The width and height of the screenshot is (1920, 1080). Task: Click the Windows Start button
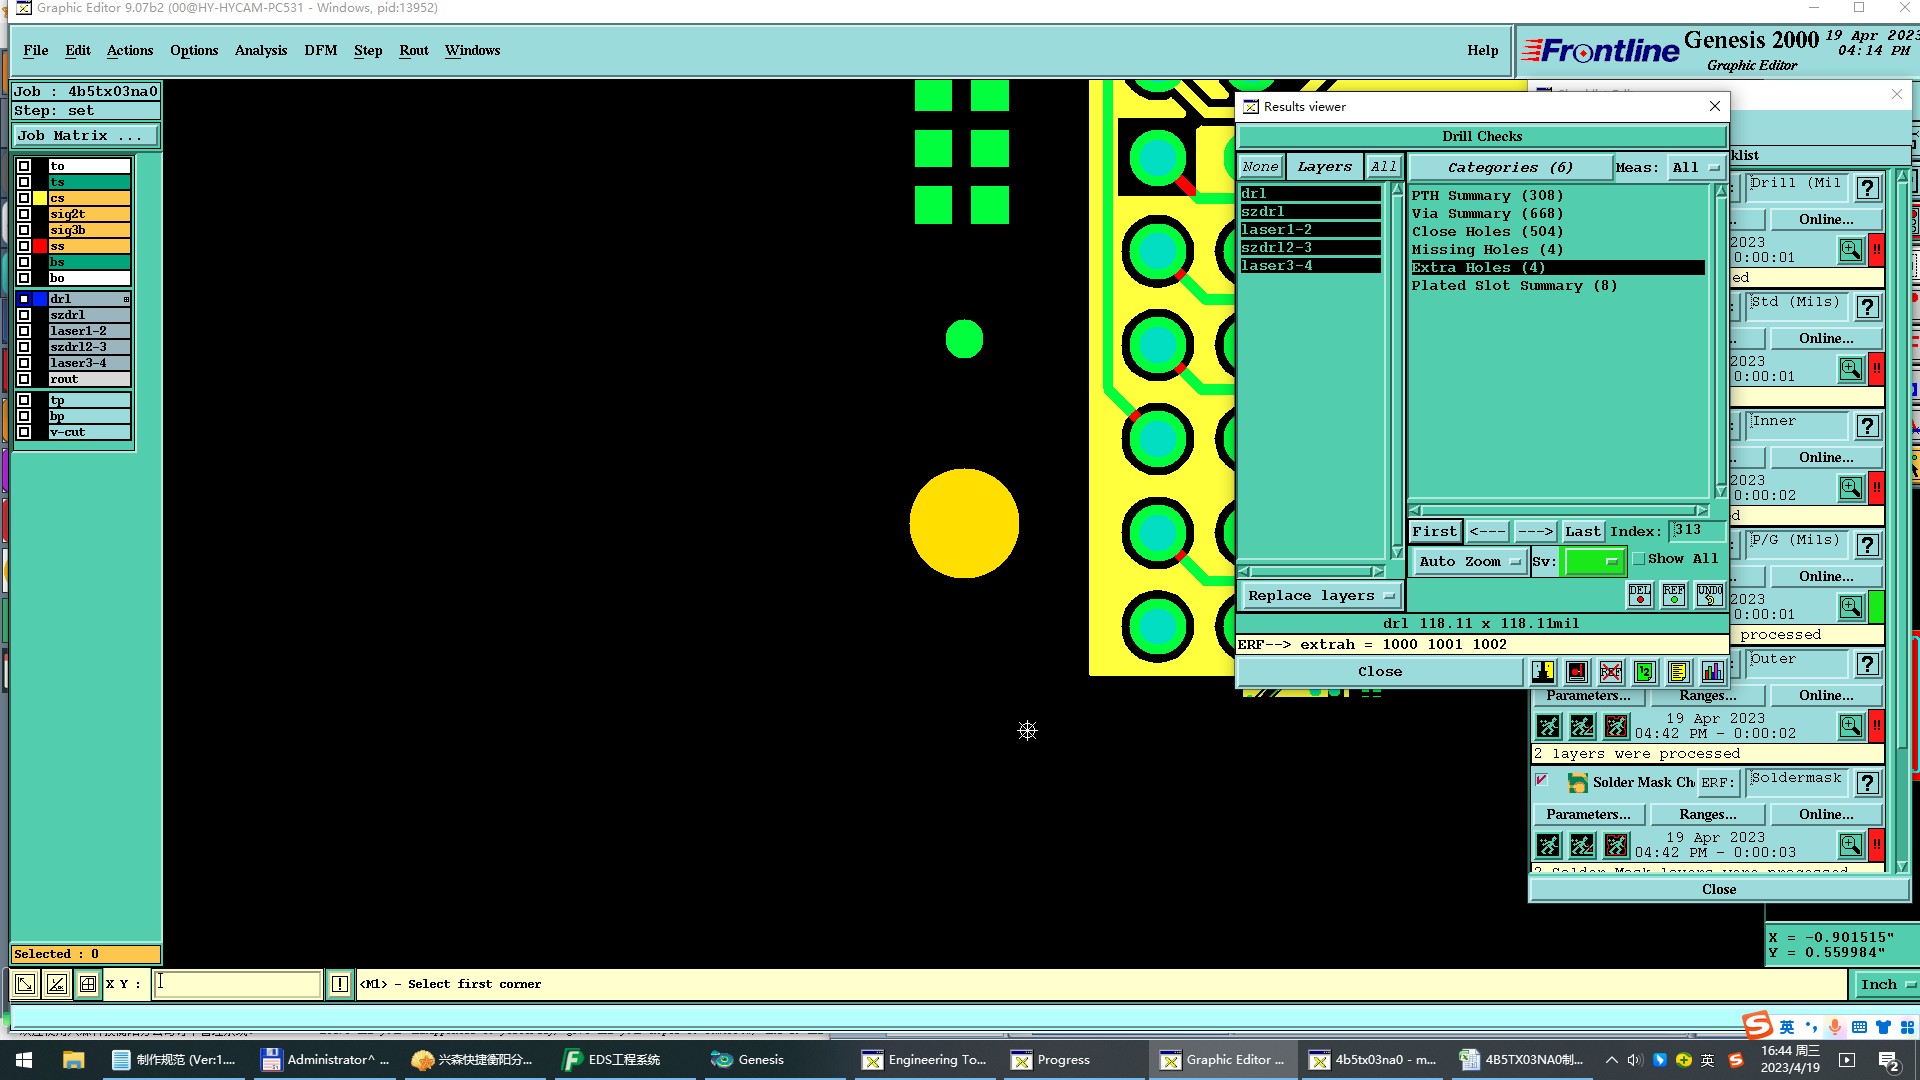pyautogui.click(x=24, y=1060)
